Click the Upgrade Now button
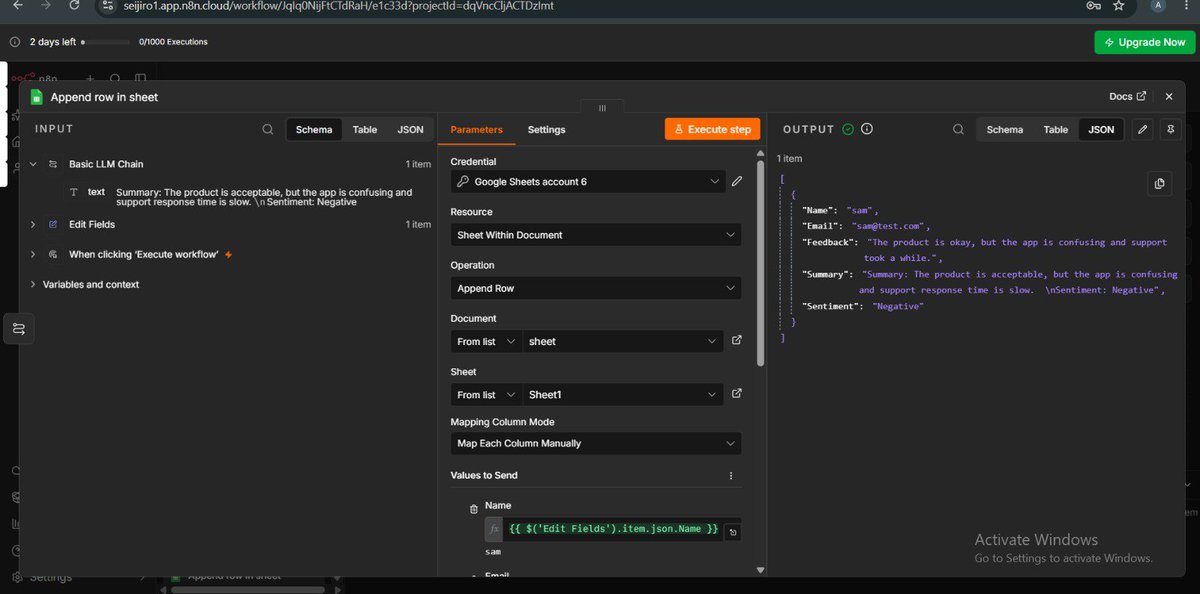 (1146, 42)
